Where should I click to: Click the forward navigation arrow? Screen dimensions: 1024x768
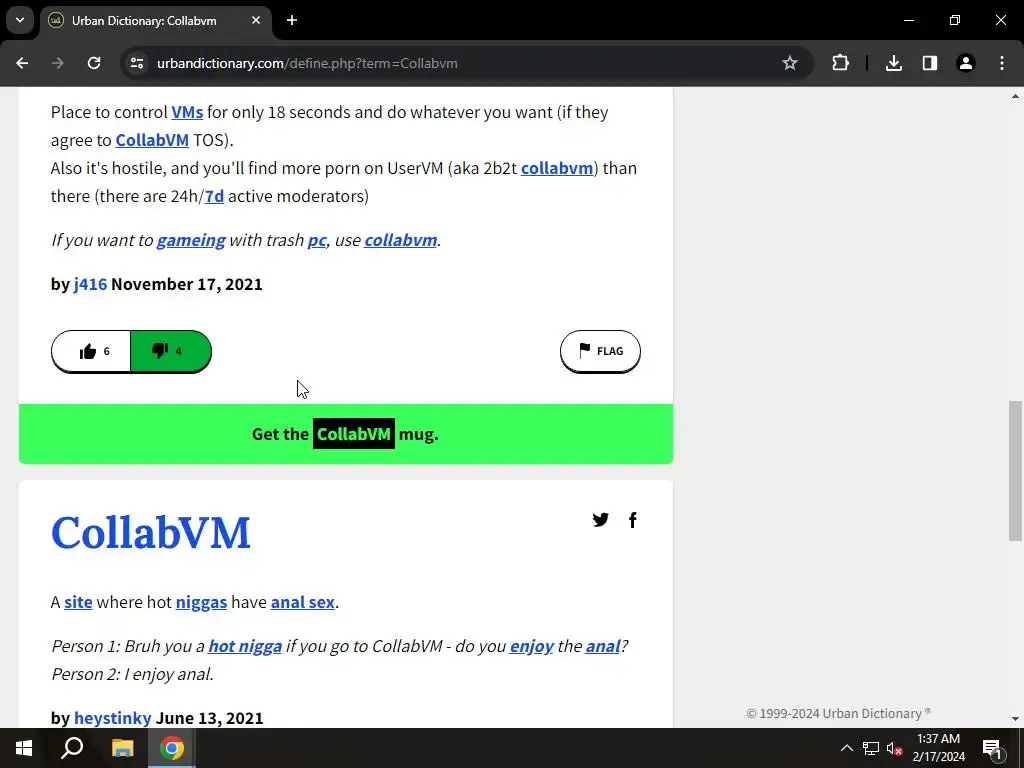tap(58, 63)
